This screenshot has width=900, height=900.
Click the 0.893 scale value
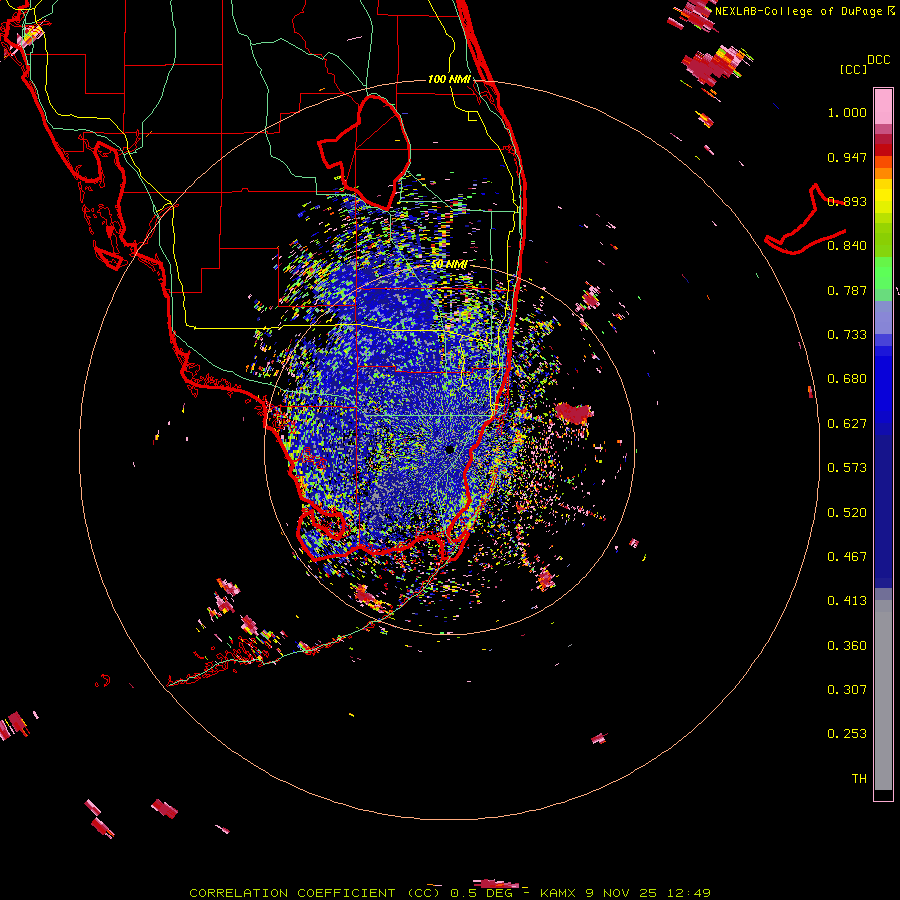coord(847,201)
